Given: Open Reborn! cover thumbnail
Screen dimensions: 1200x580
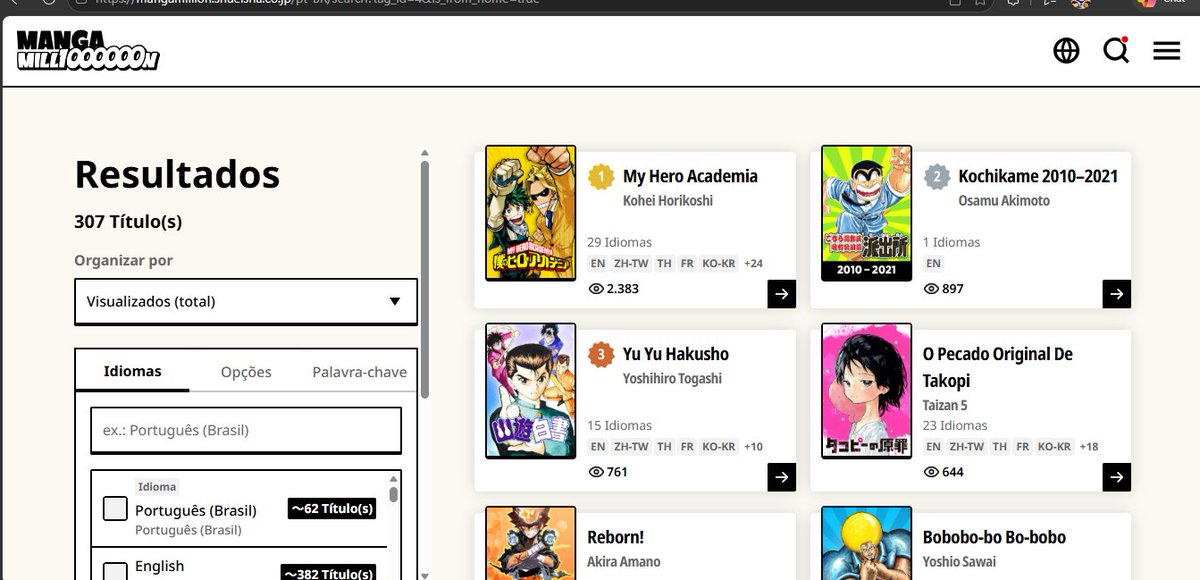Looking at the screenshot, I should (x=531, y=543).
